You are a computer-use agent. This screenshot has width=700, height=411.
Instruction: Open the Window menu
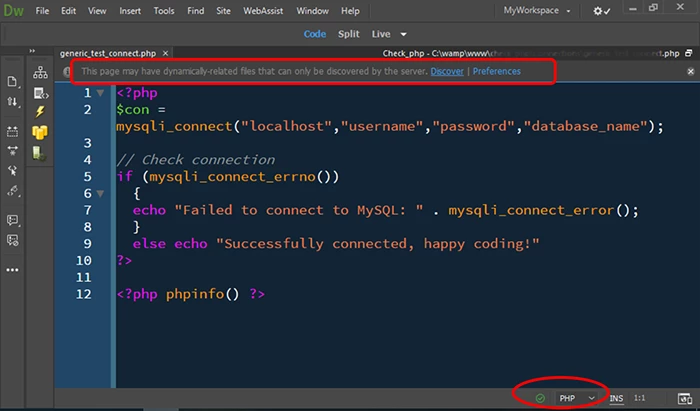312,11
